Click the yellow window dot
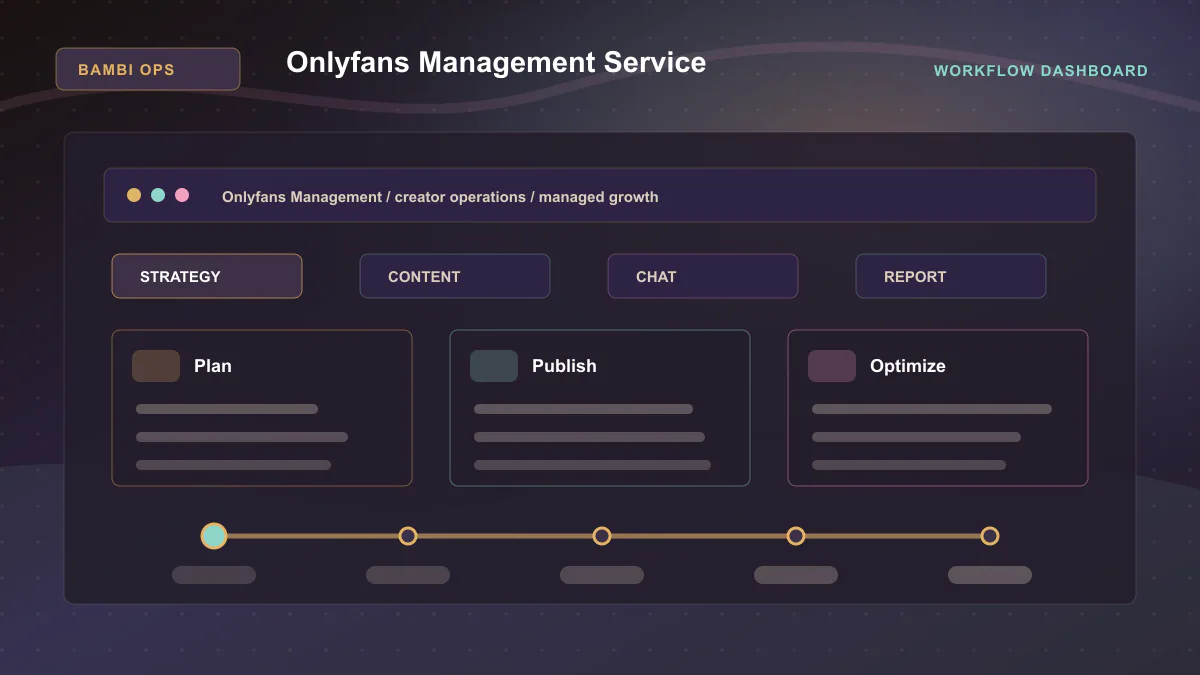1200x675 pixels. 134,195
